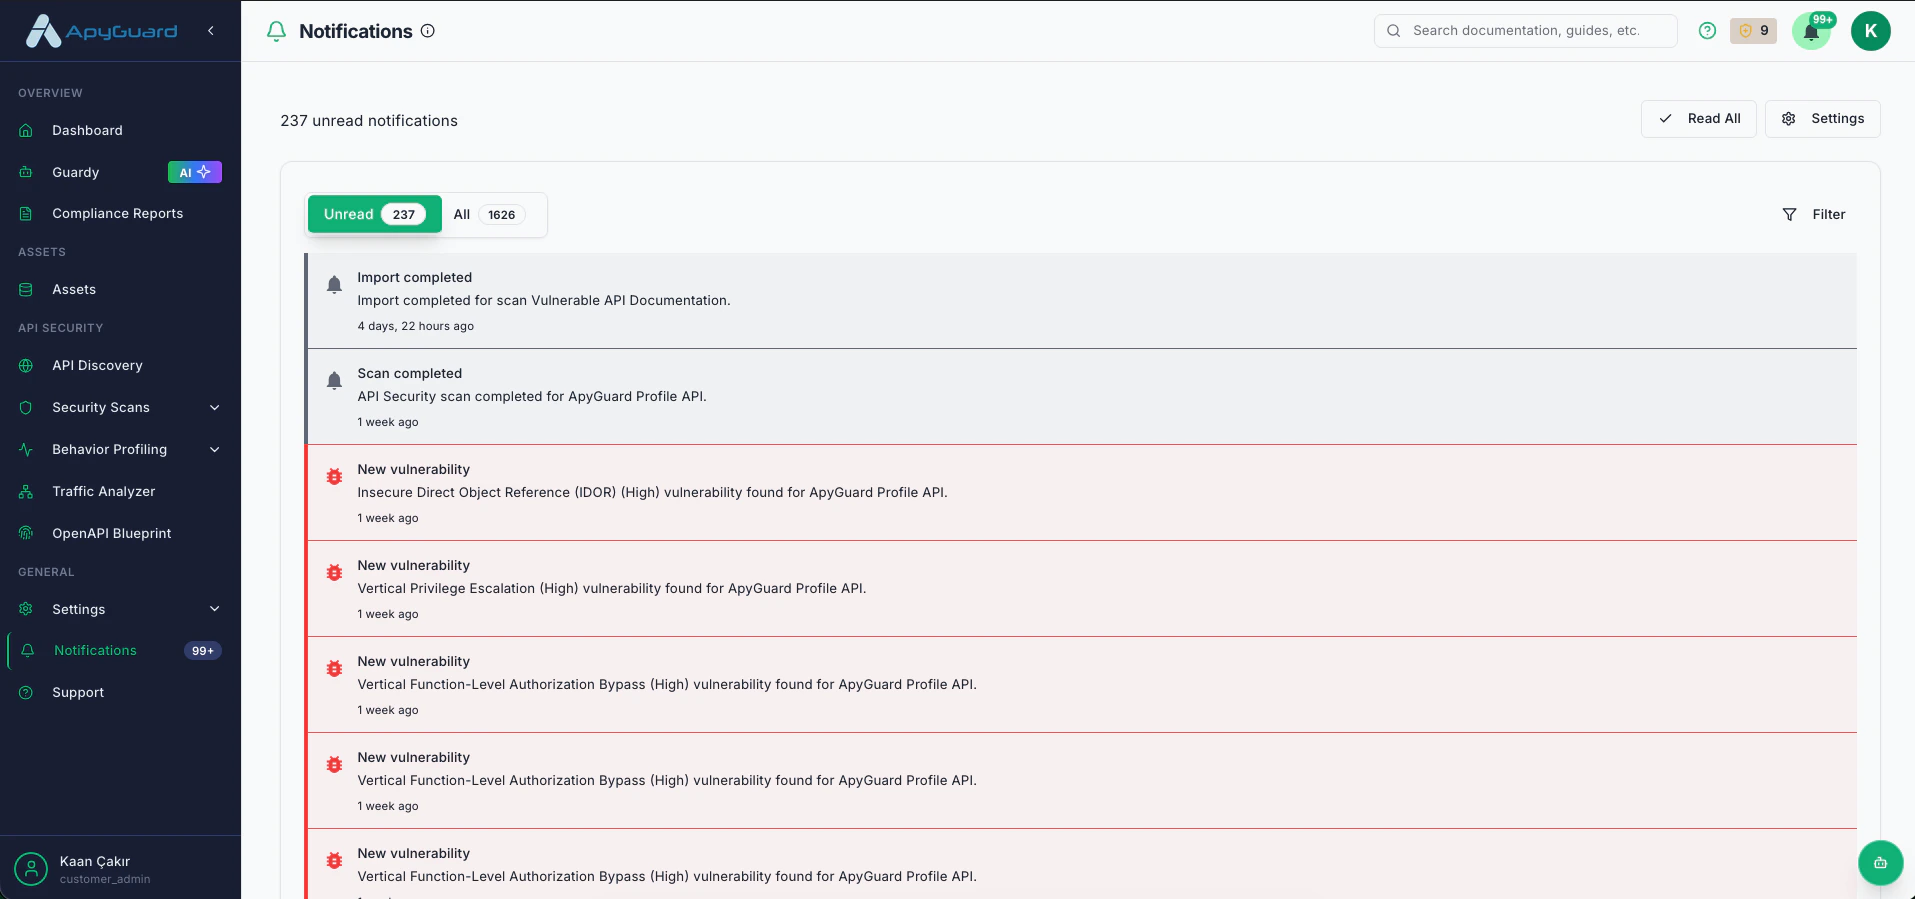Screen dimensions: 1915x899
Task: Click the Security Scans shield icon
Action: pyautogui.click(x=26, y=407)
